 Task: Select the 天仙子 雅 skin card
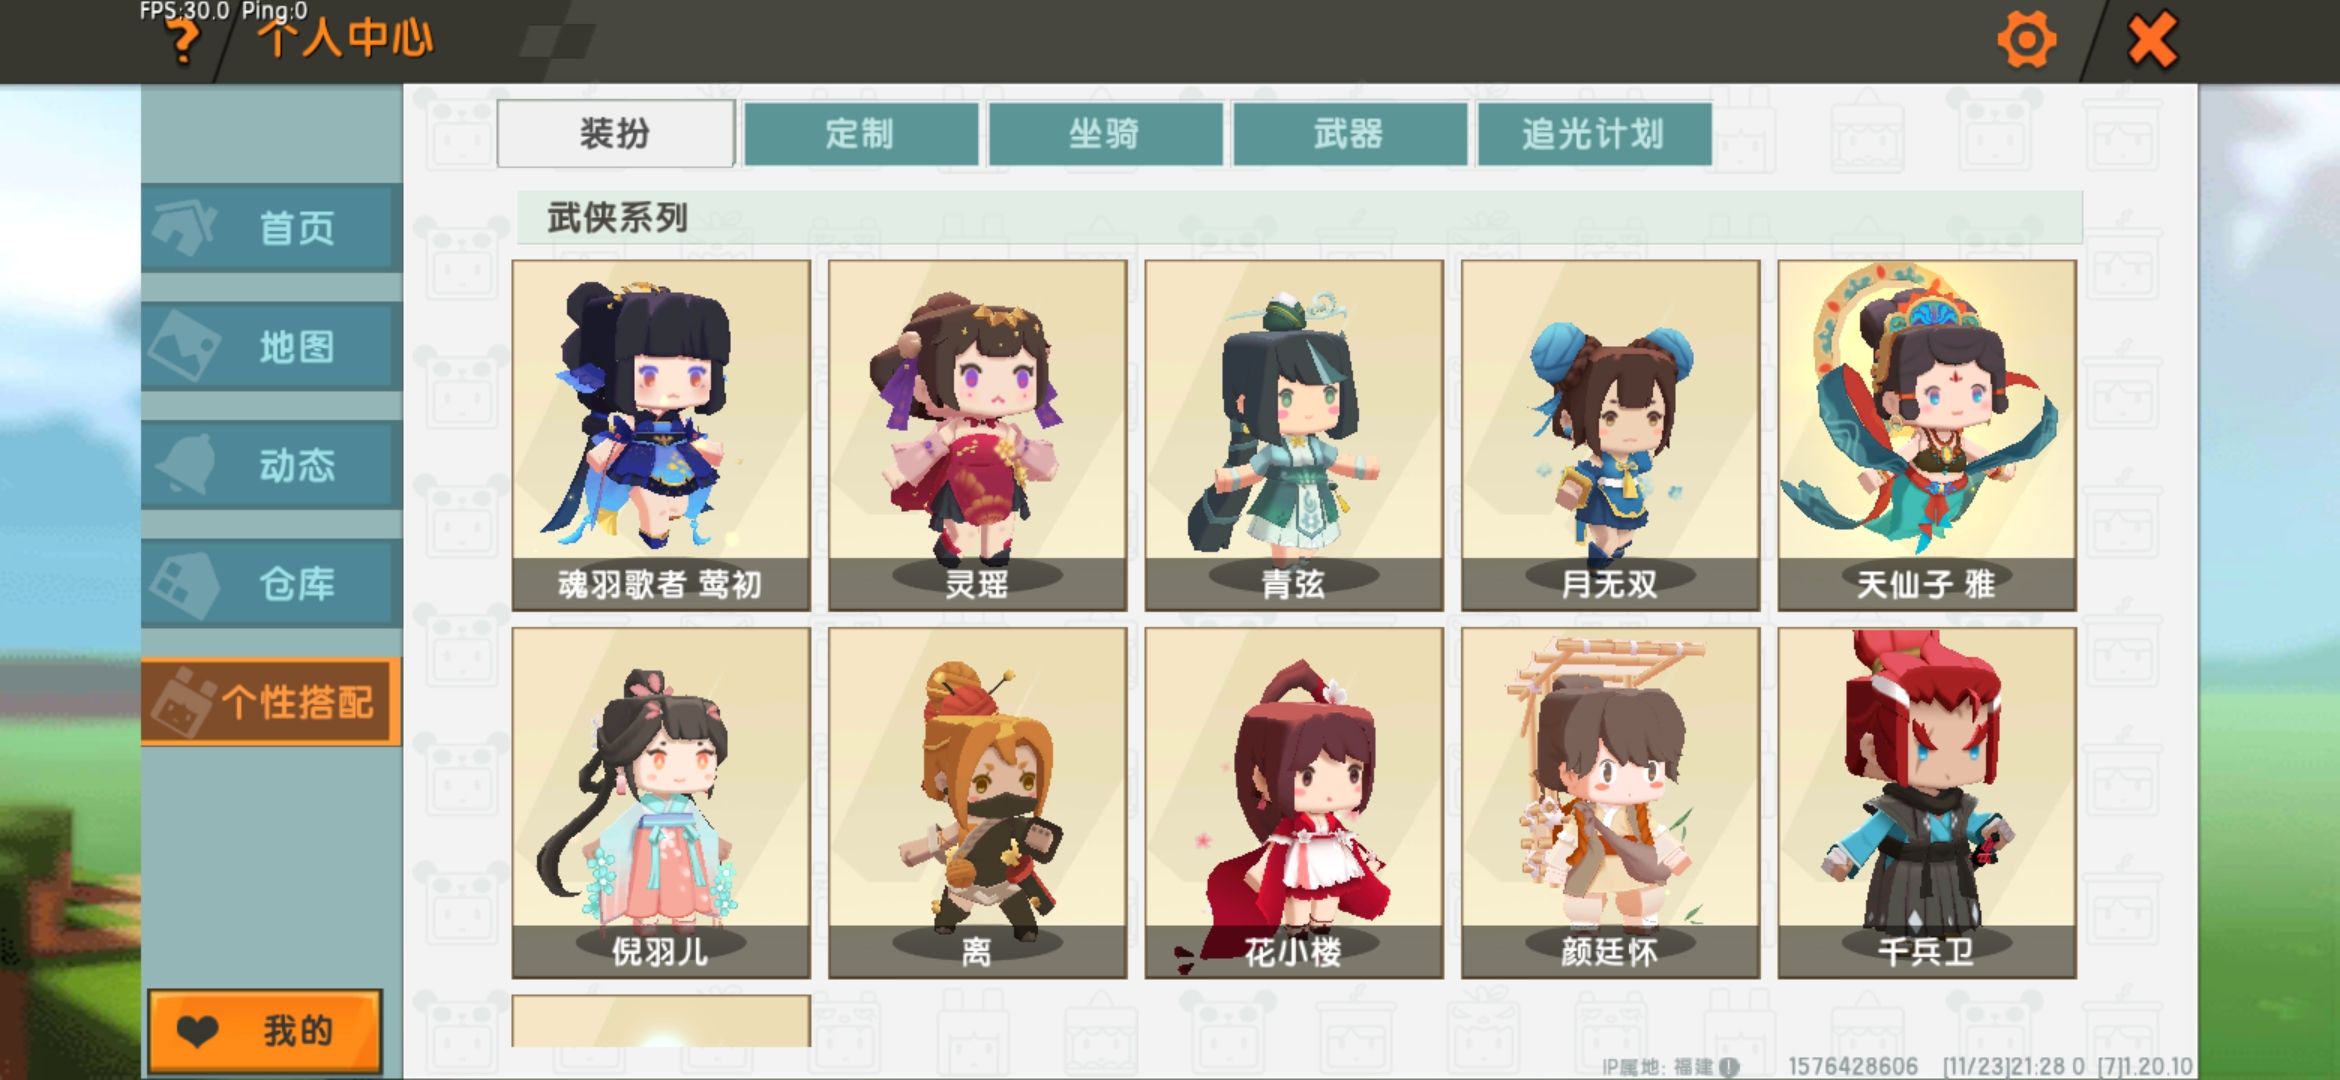coord(1927,435)
